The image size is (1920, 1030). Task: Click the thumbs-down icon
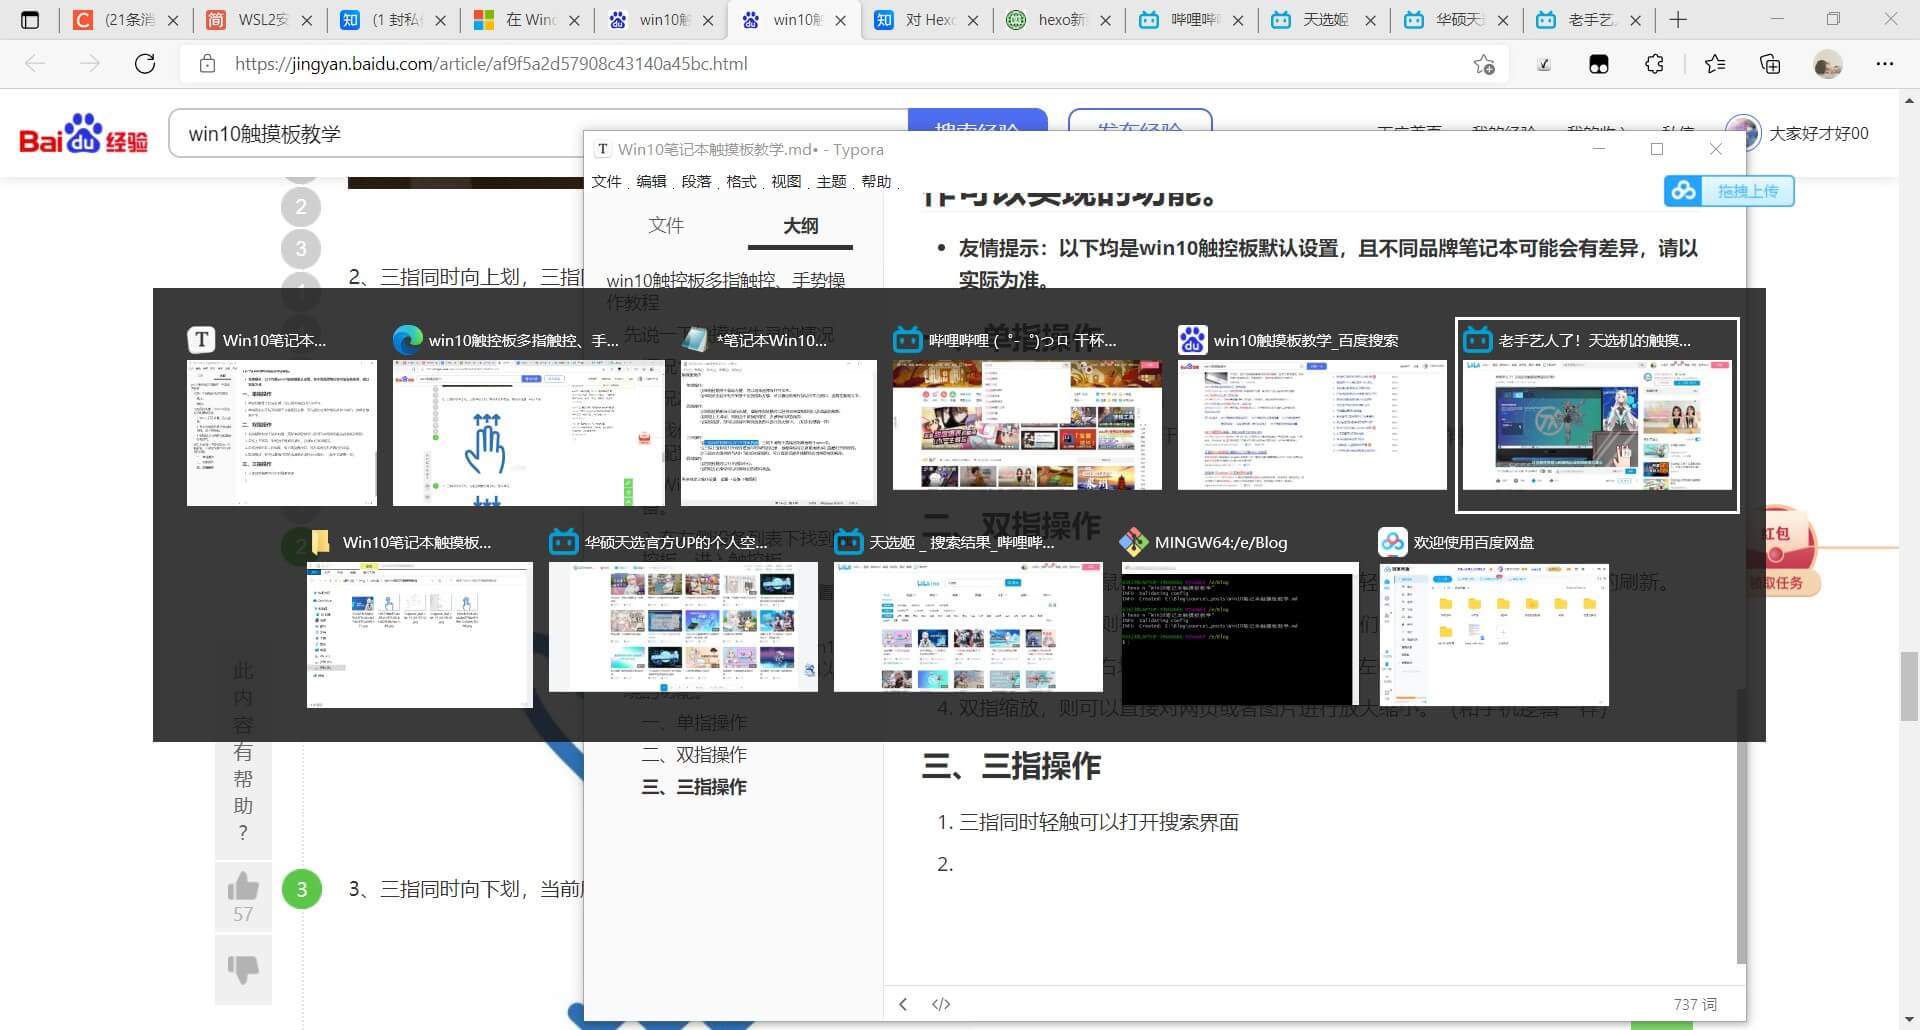click(243, 968)
